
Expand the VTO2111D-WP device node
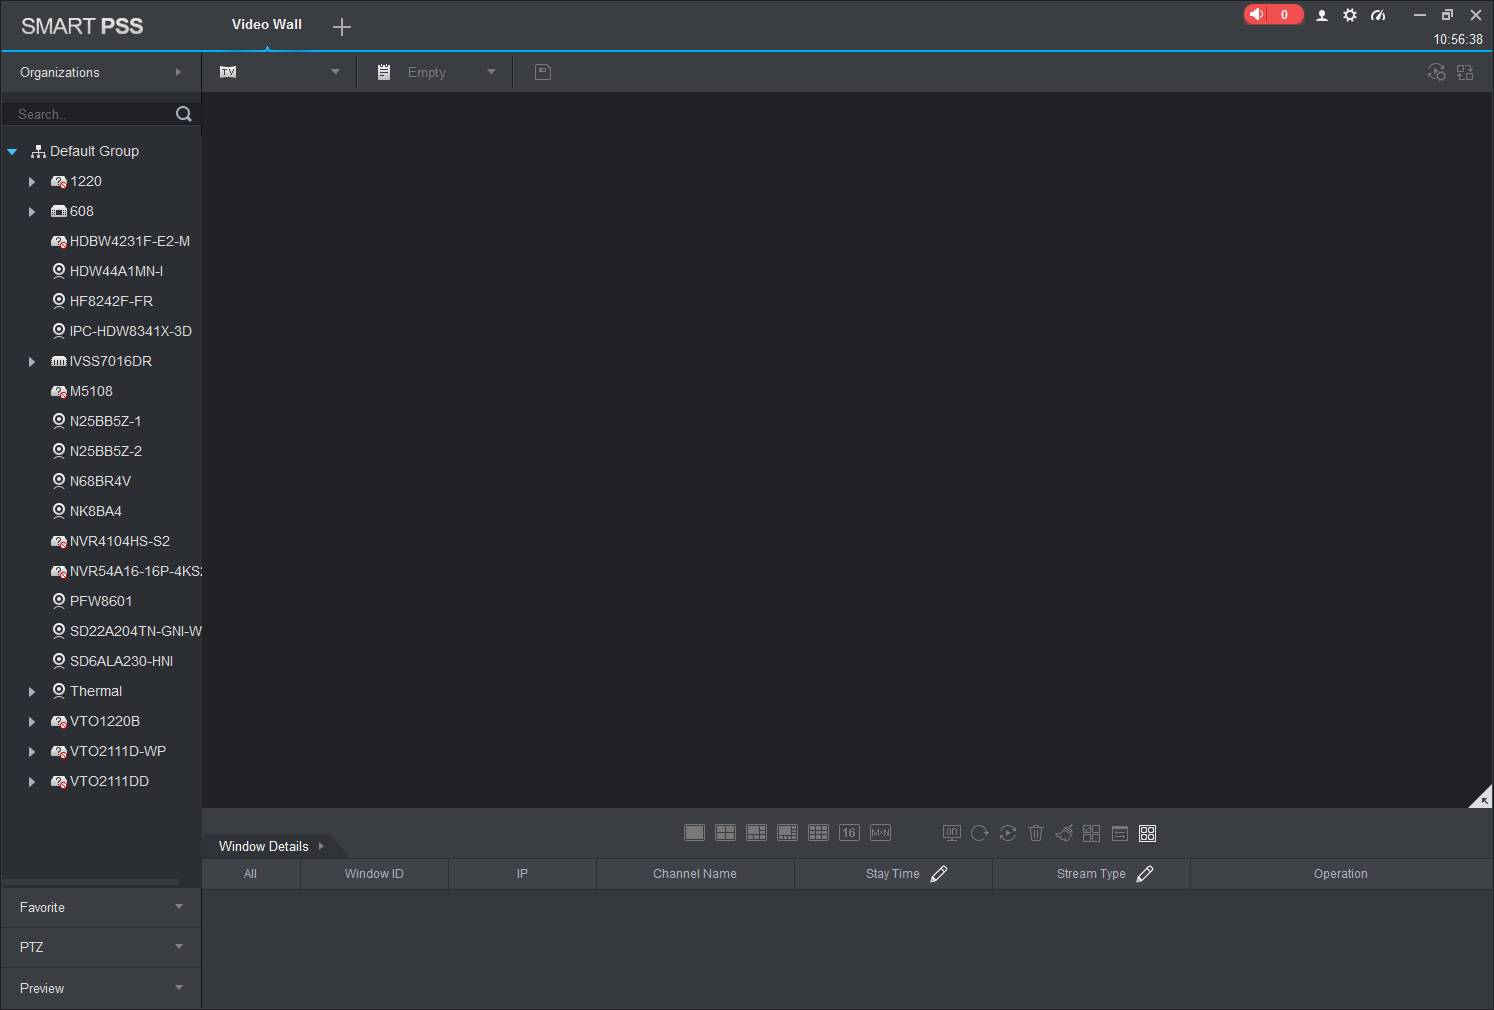32,752
